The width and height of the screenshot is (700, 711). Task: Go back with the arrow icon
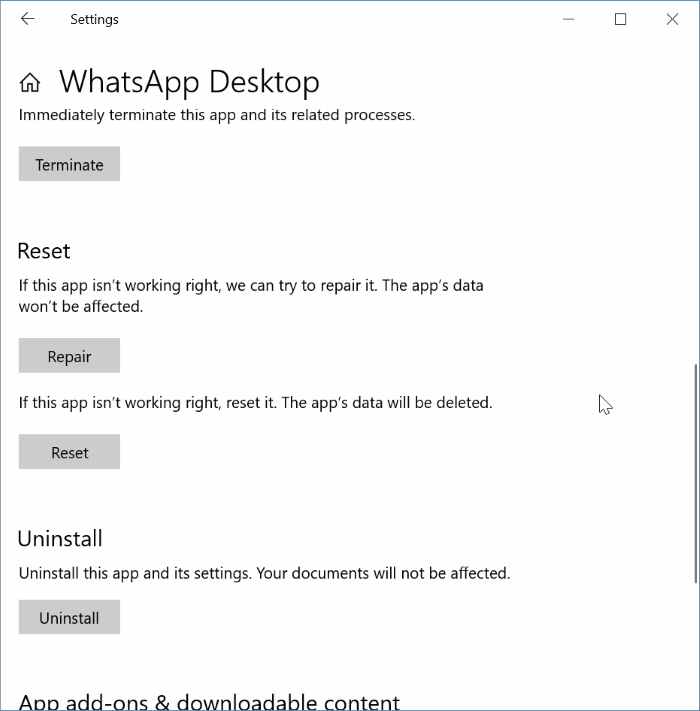[x=28, y=19]
